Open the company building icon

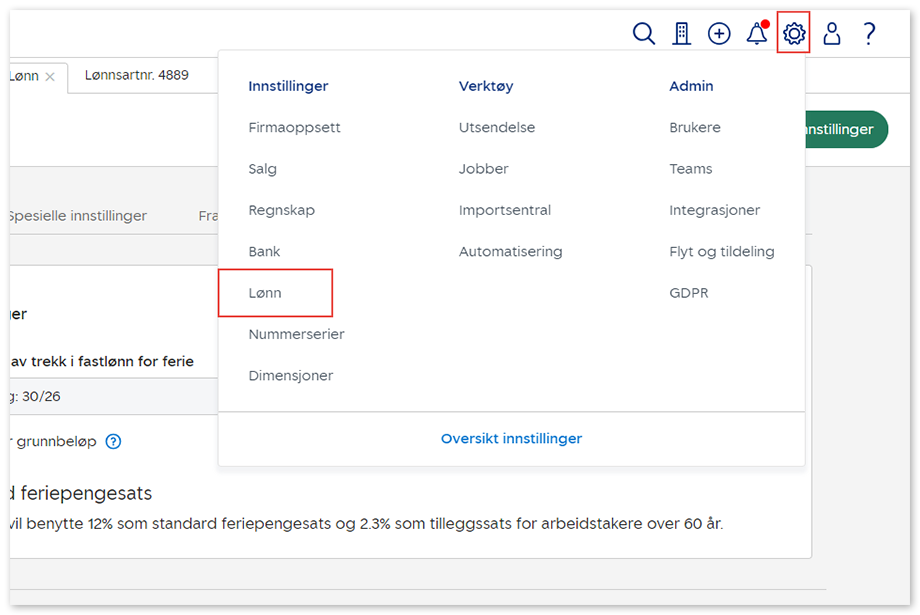pyautogui.click(x=682, y=34)
